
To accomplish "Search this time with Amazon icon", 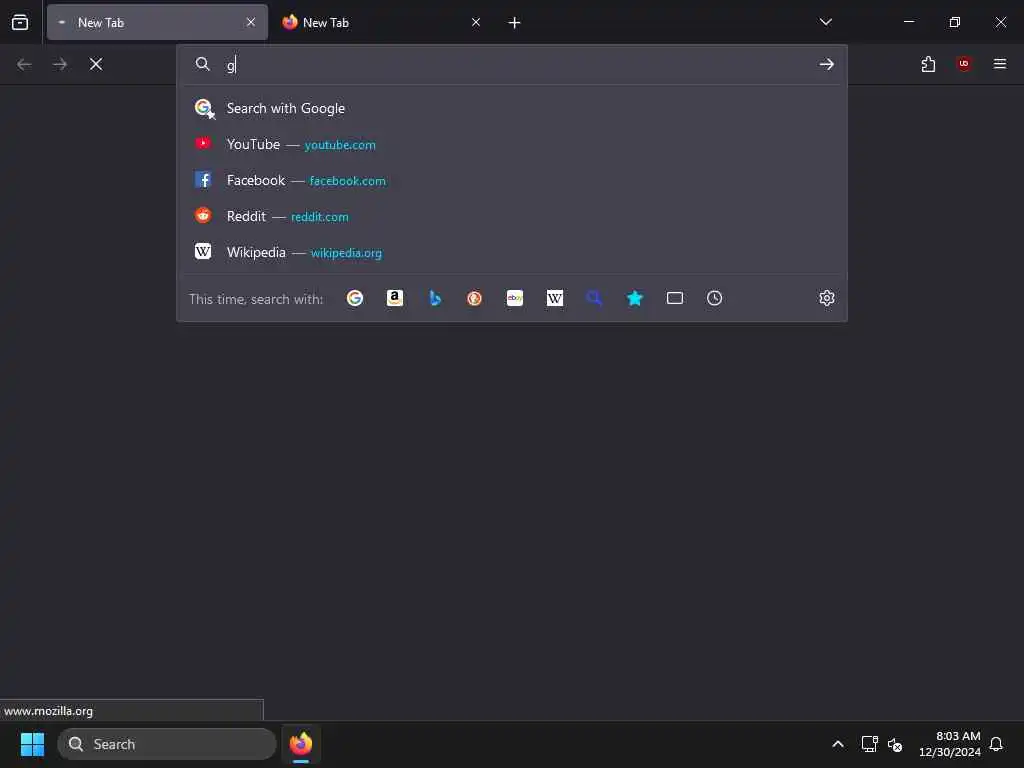I will [394, 298].
